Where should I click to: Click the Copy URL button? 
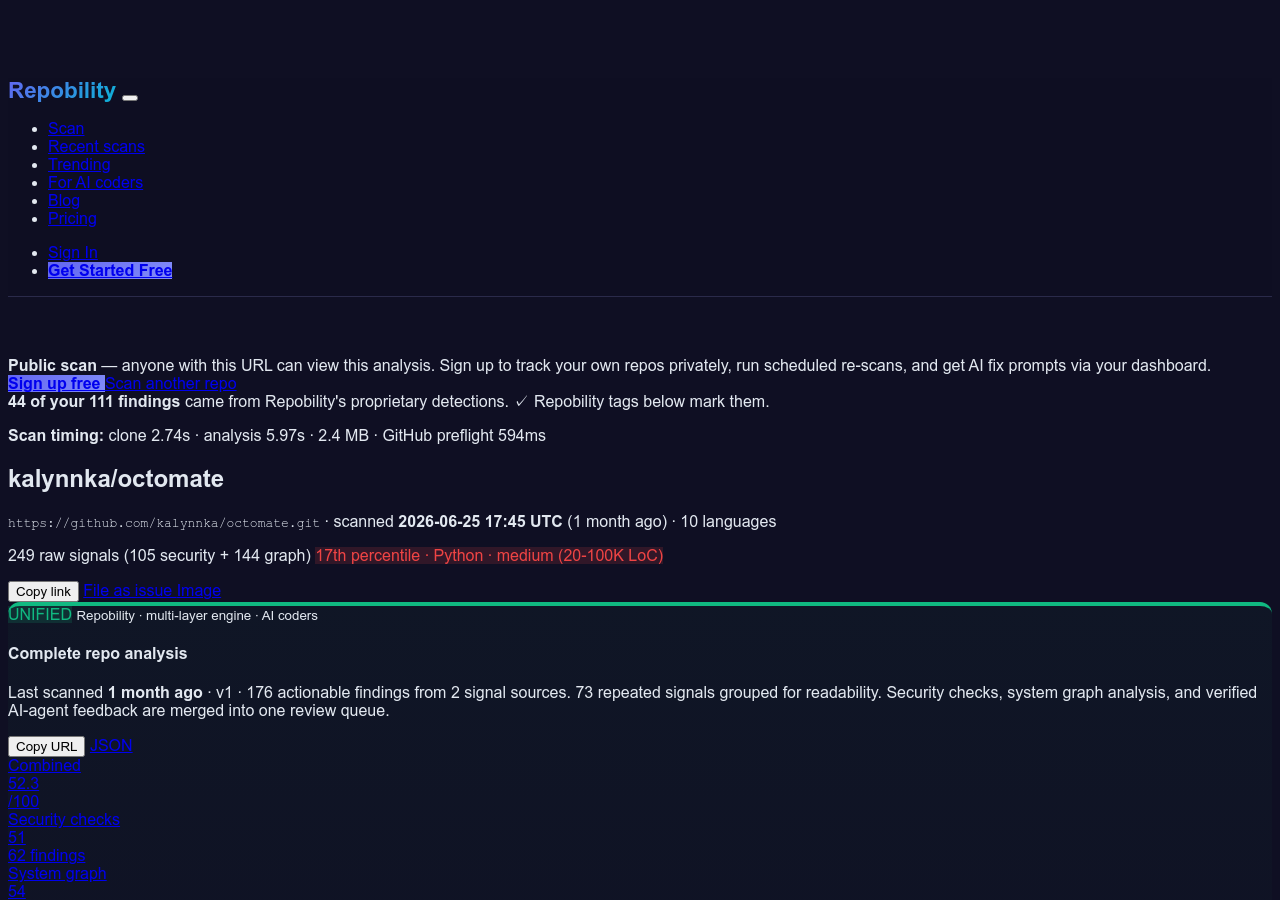pyautogui.click(x=46, y=746)
